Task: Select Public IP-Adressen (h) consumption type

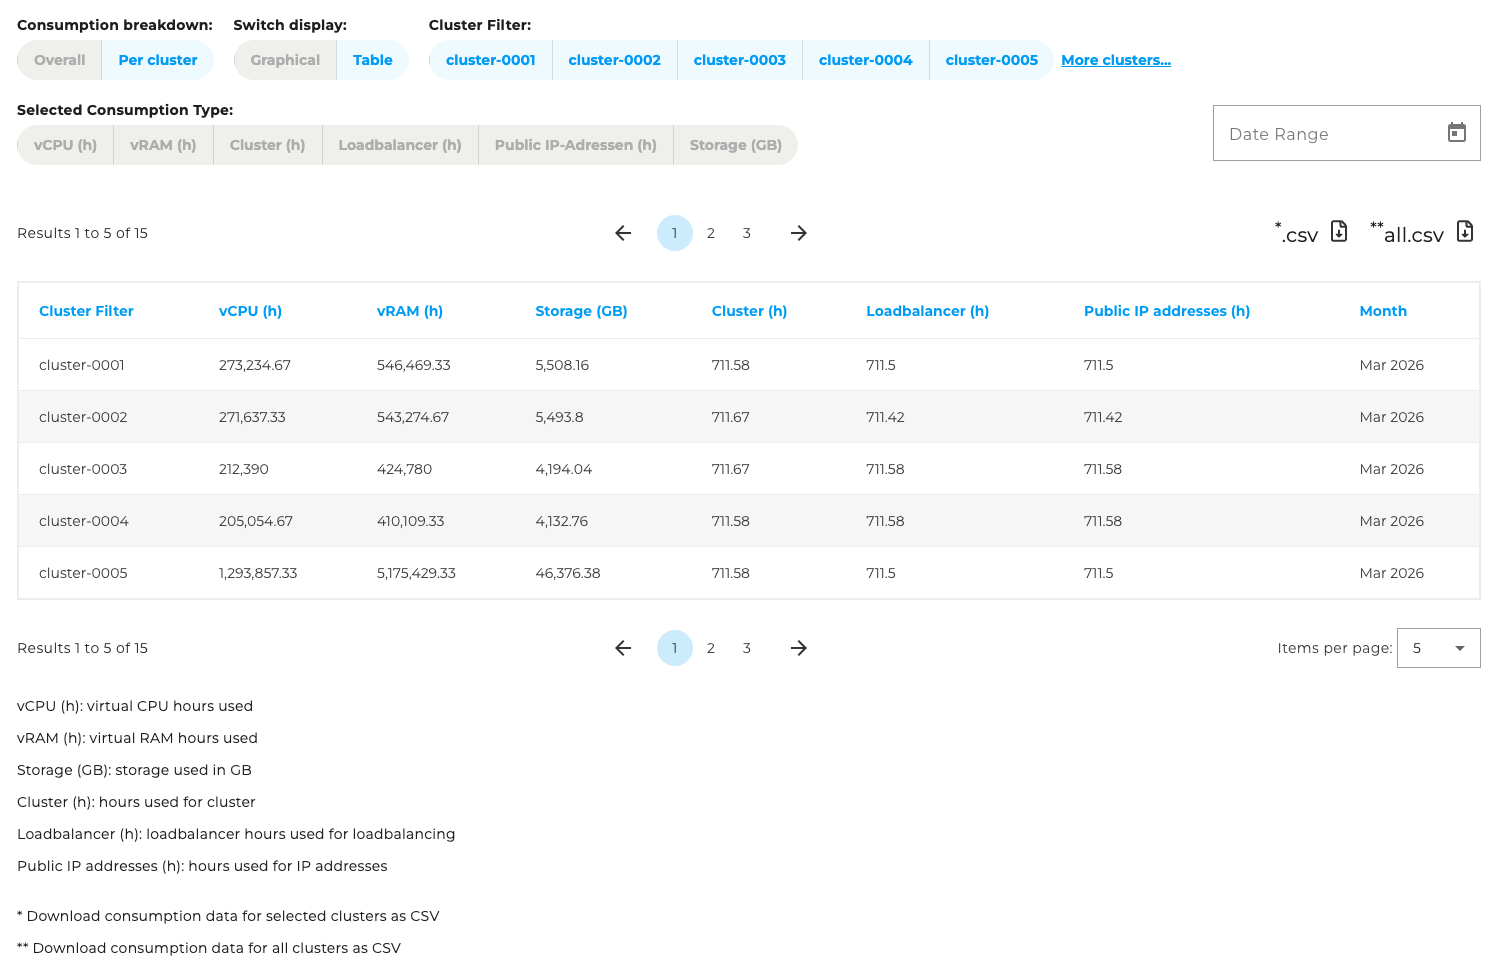Action: pyautogui.click(x=576, y=145)
